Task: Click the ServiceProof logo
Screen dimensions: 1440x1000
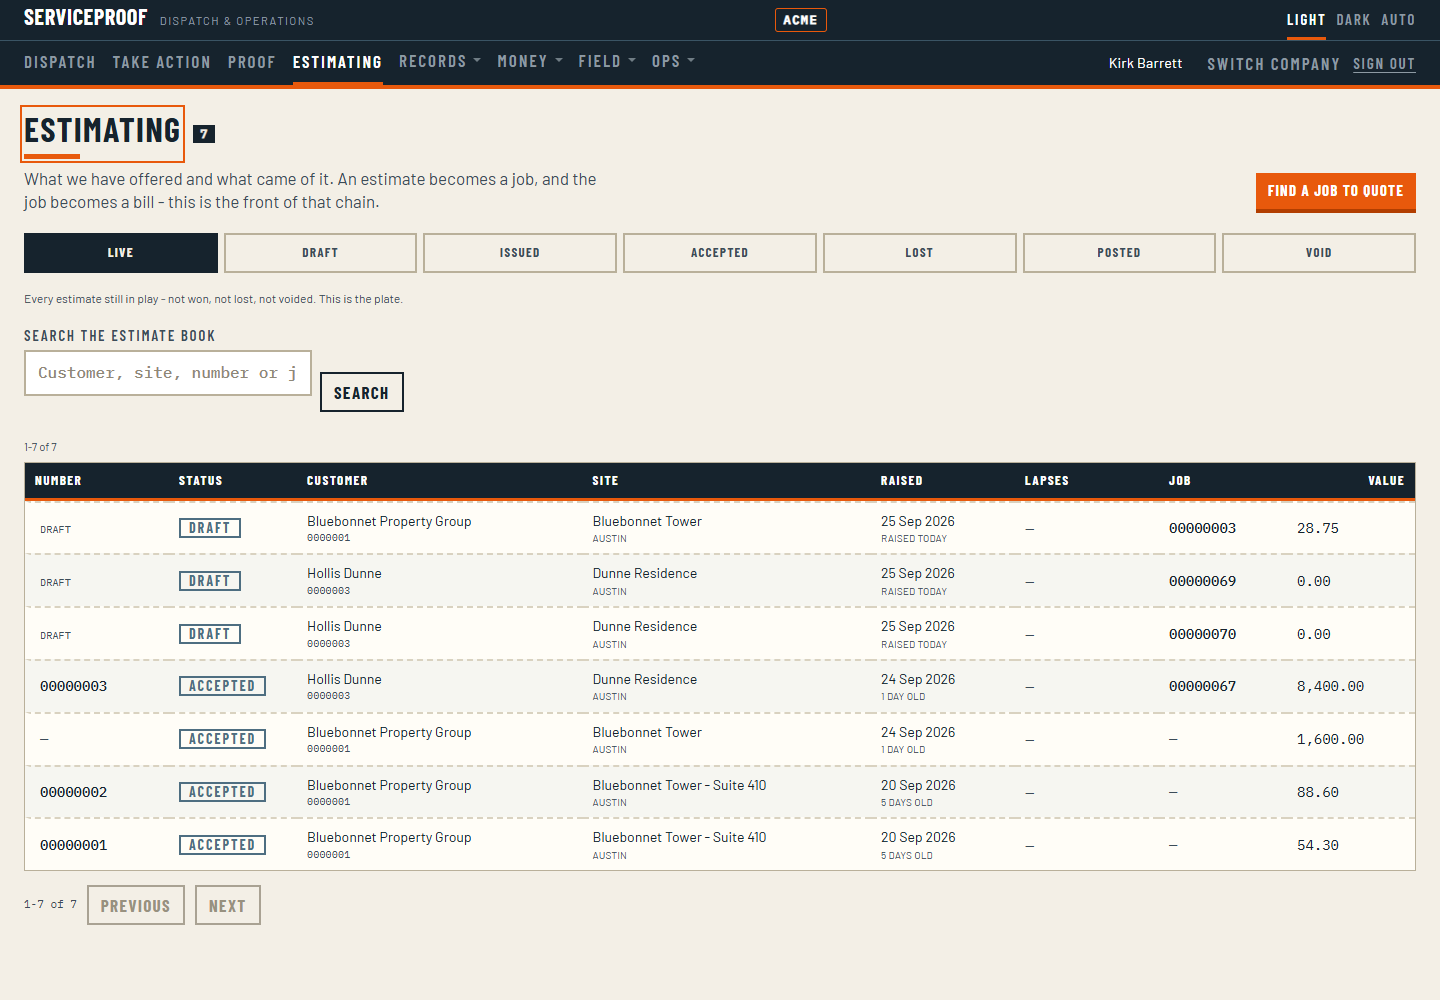Action: click(x=85, y=18)
